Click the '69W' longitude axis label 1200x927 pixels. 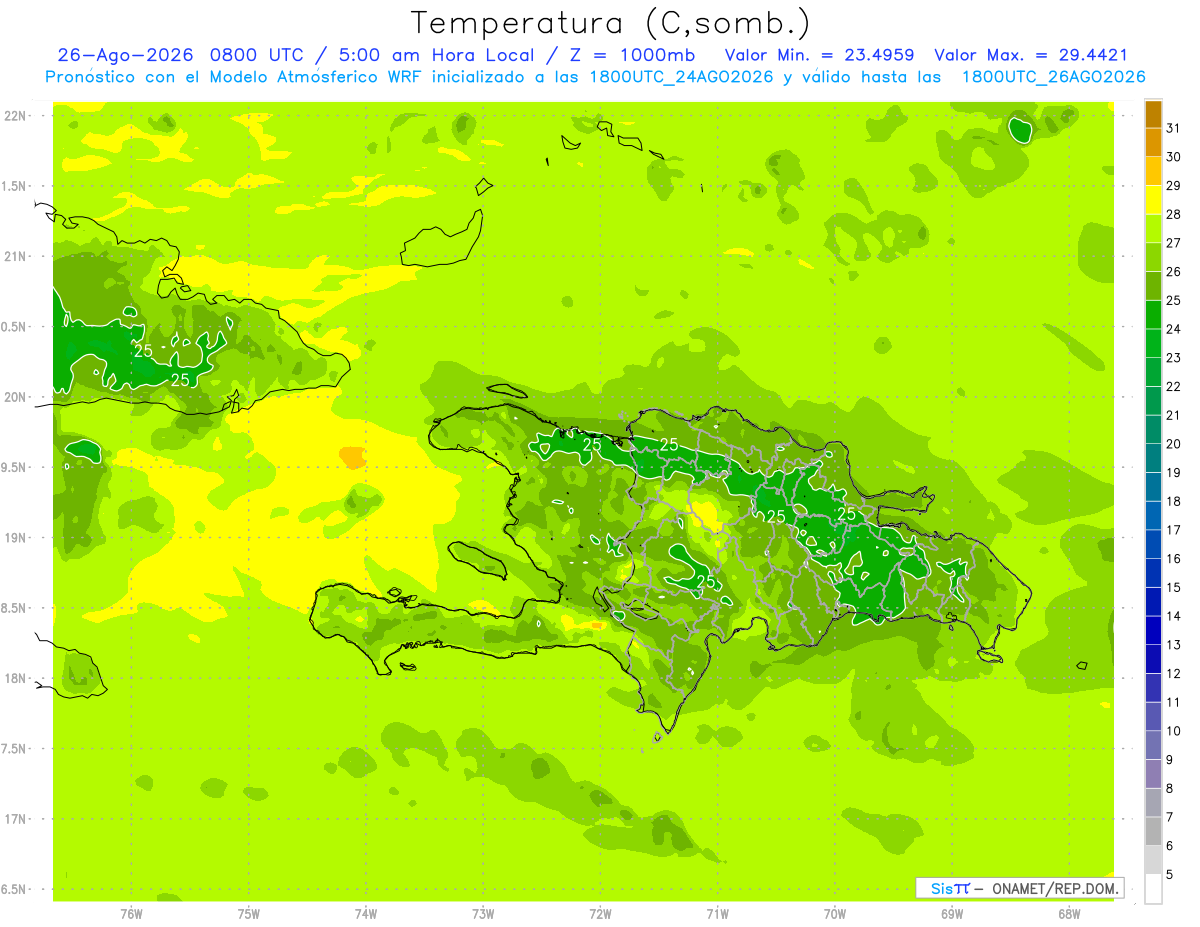tap(952, 913)
